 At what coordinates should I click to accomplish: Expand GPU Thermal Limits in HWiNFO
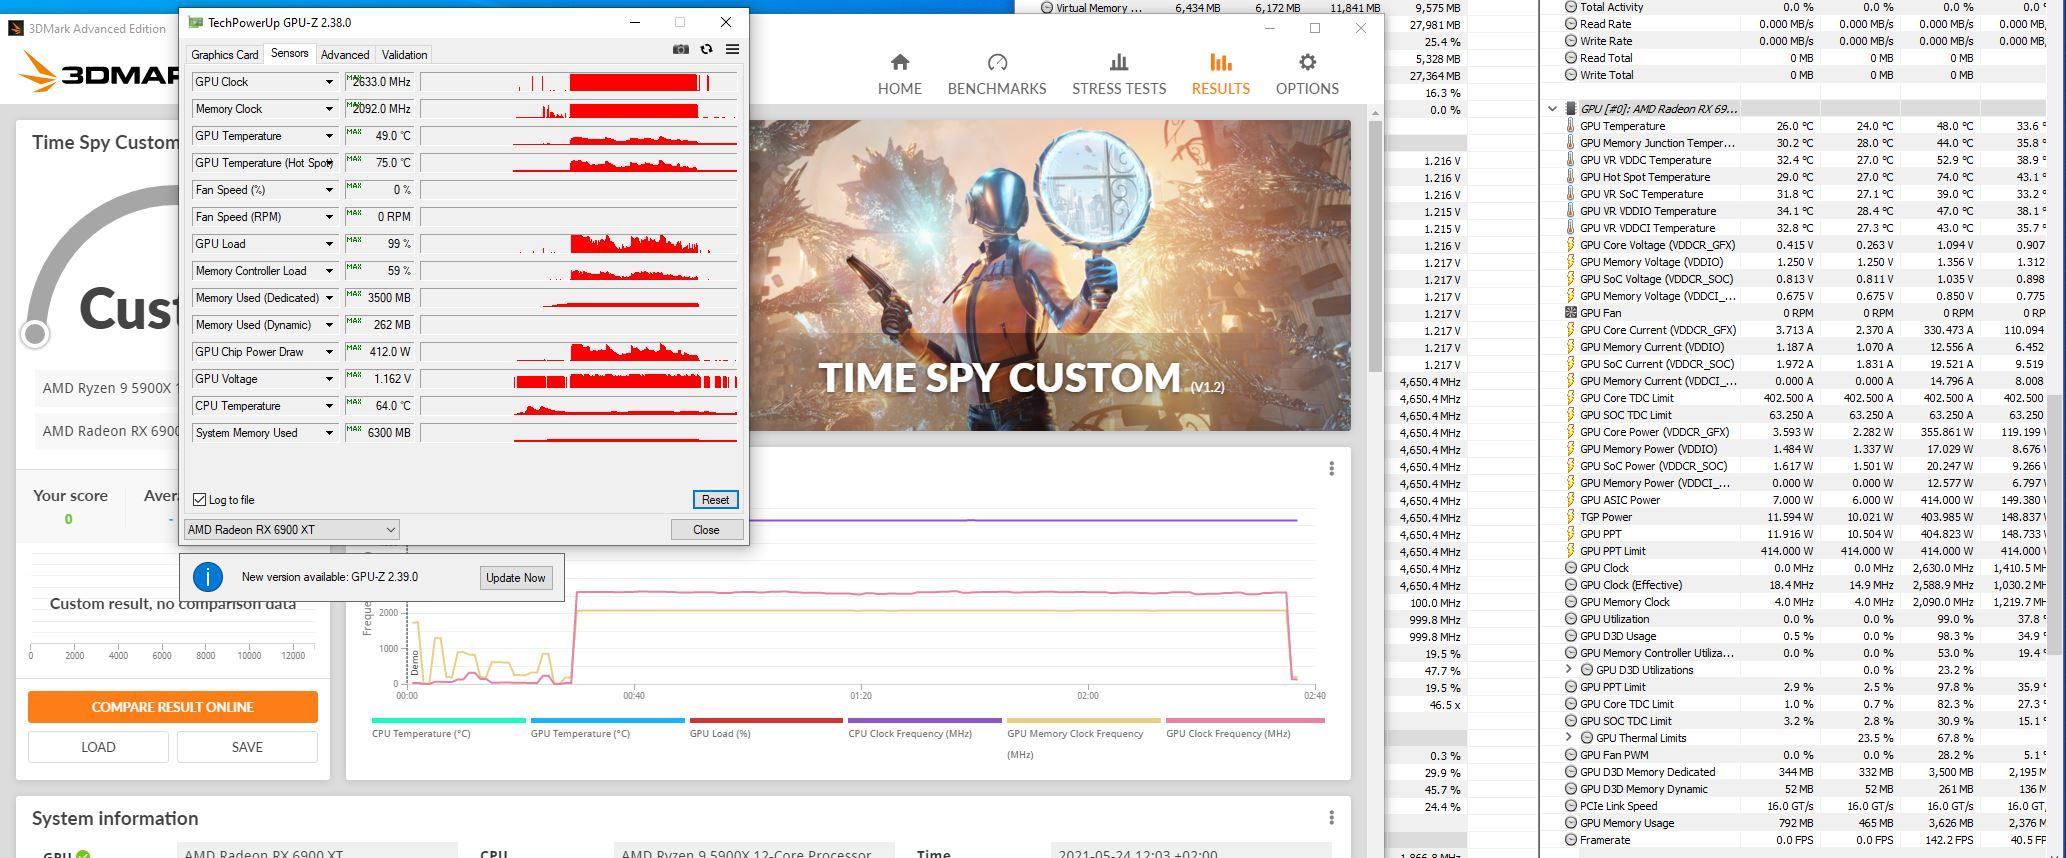tap(1569, 738)
